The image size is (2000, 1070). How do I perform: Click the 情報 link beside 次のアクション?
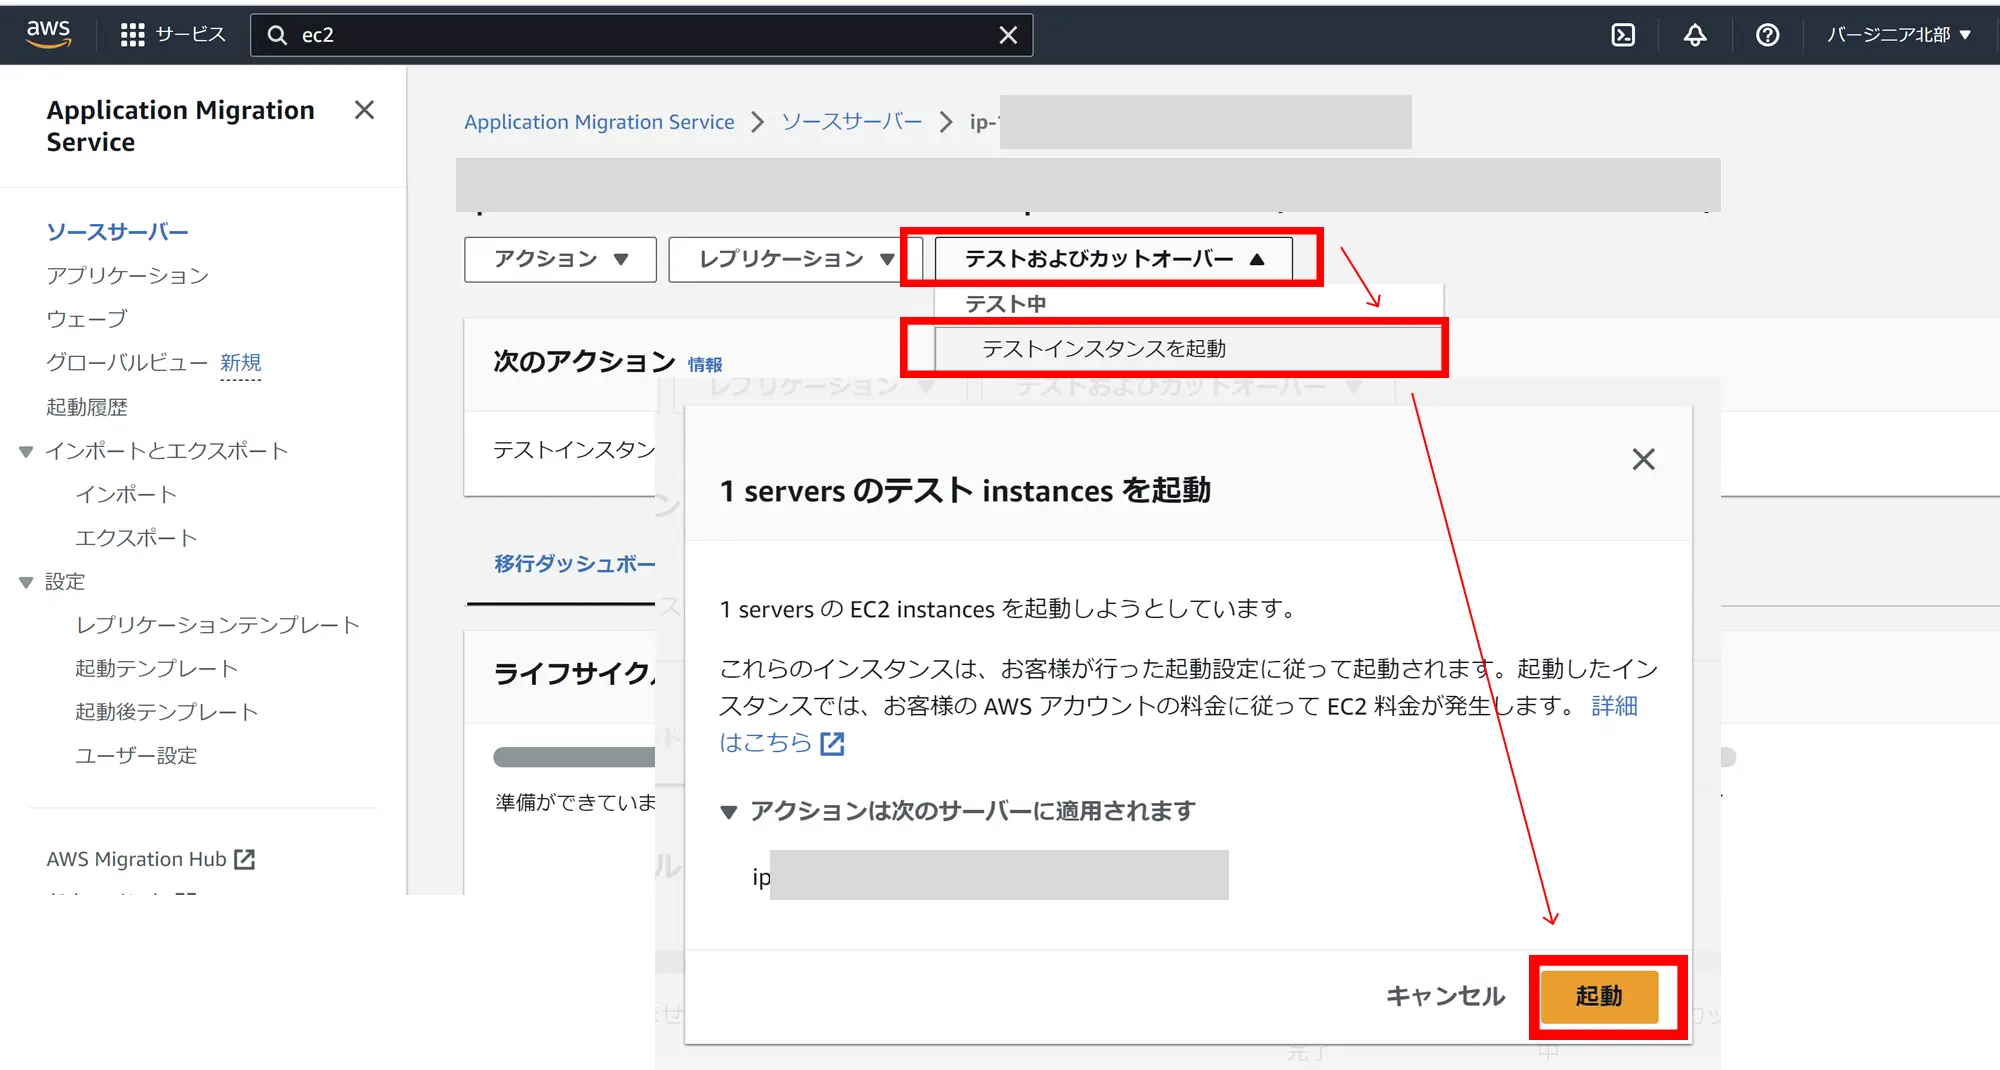(x=705, y=365)
